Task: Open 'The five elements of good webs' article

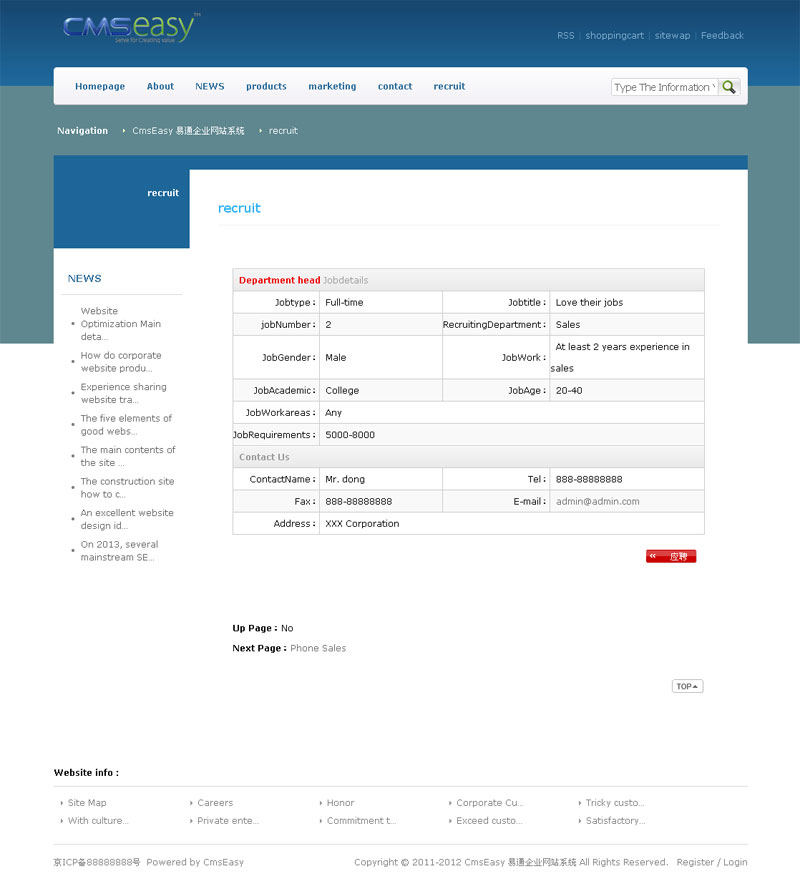Action: pos(126,425)
